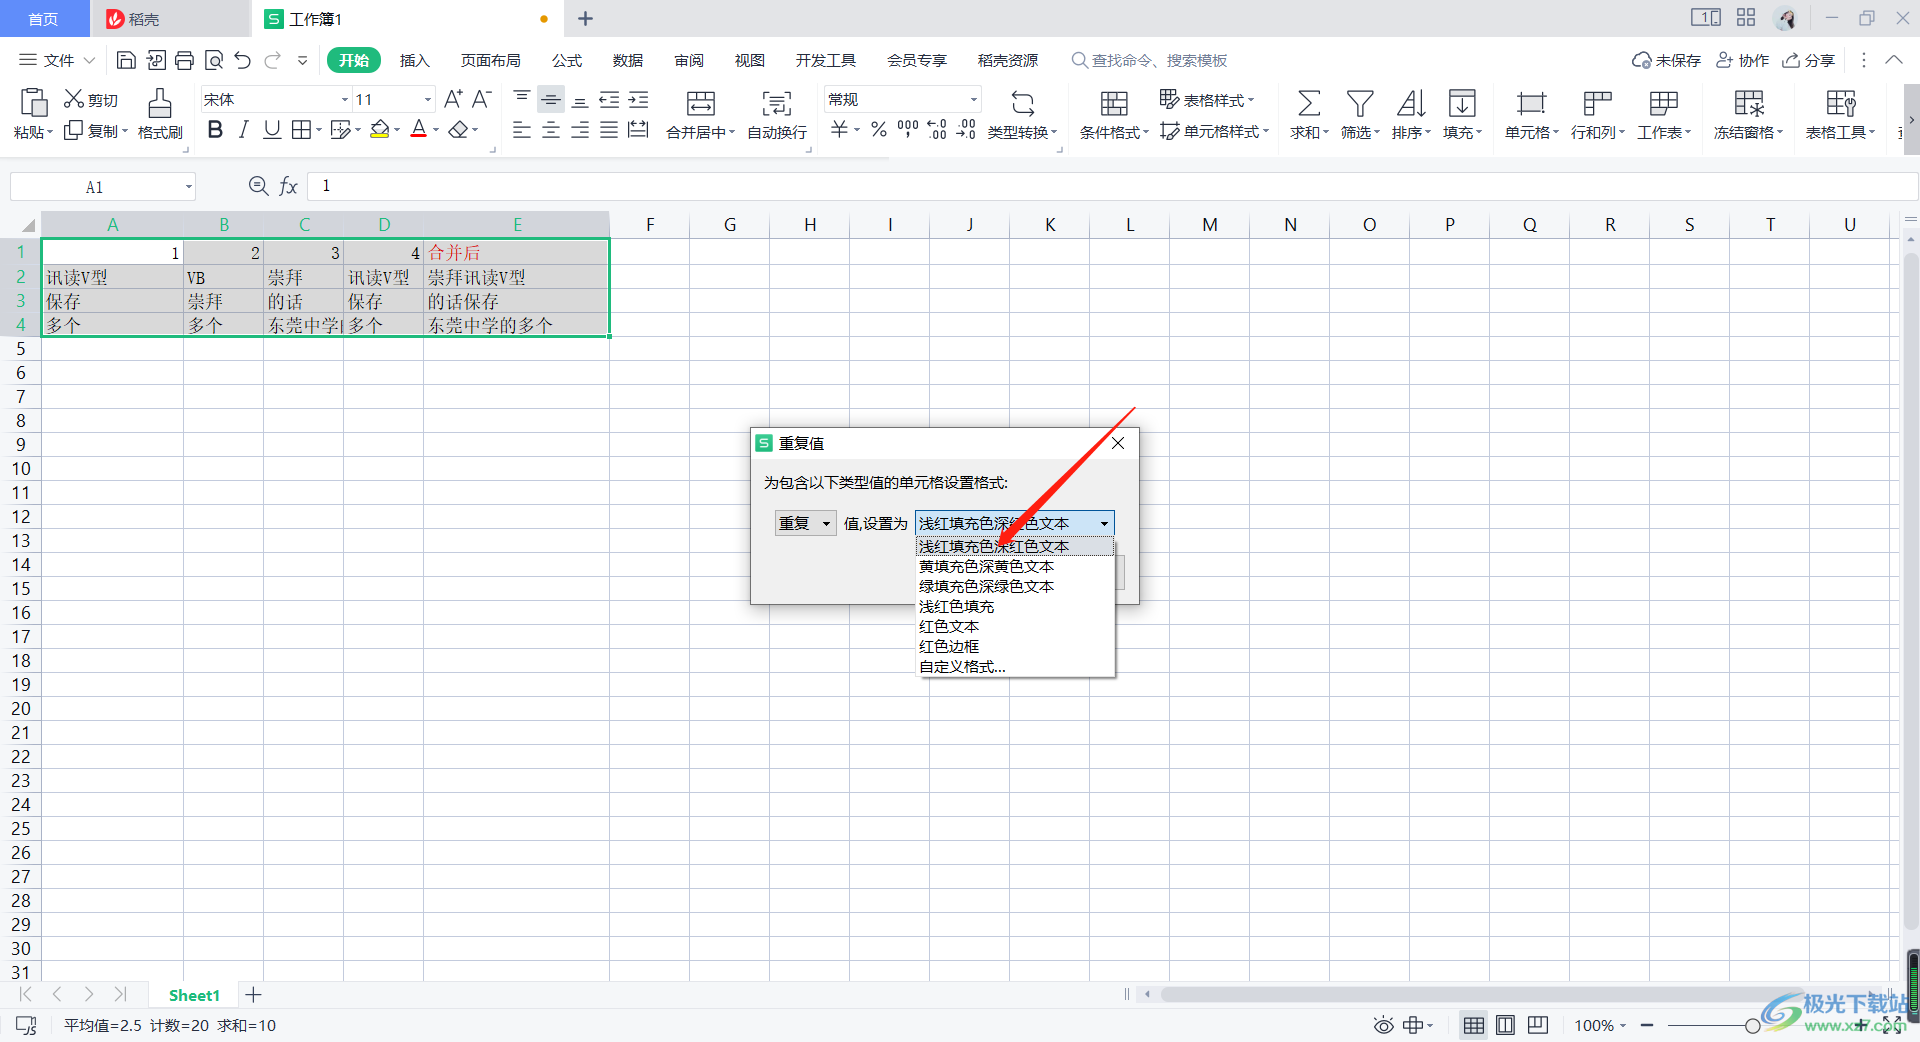Click the Decrease font size icon
The image size is (1920, 1042).
[x=481, y=99]
